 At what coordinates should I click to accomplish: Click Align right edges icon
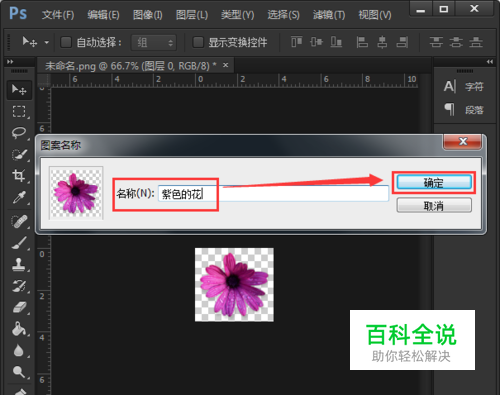(x=402, y=42)
